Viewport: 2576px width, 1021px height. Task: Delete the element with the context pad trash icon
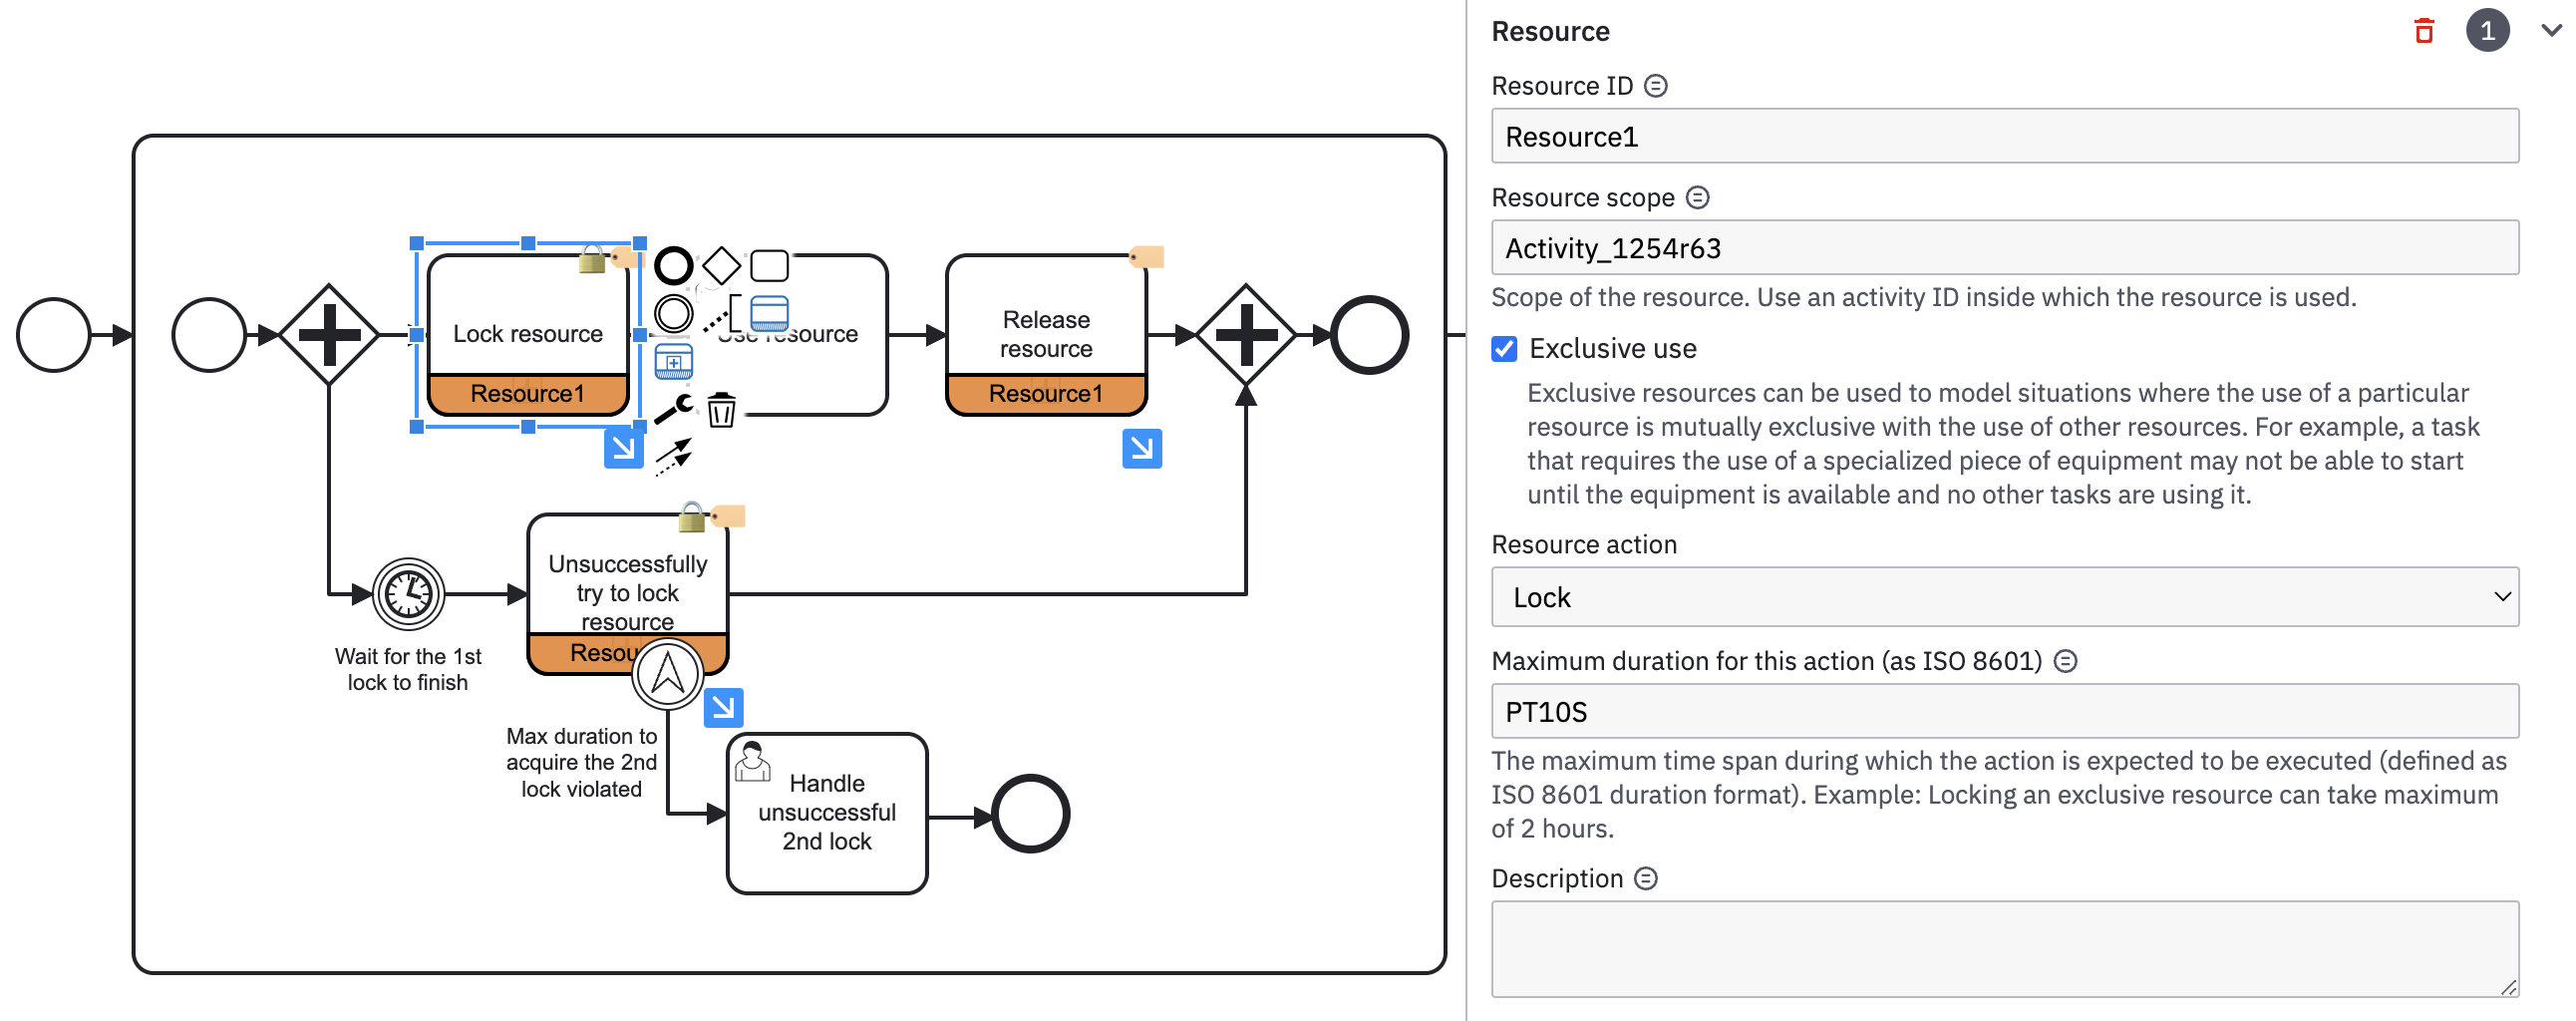[721, 410]
